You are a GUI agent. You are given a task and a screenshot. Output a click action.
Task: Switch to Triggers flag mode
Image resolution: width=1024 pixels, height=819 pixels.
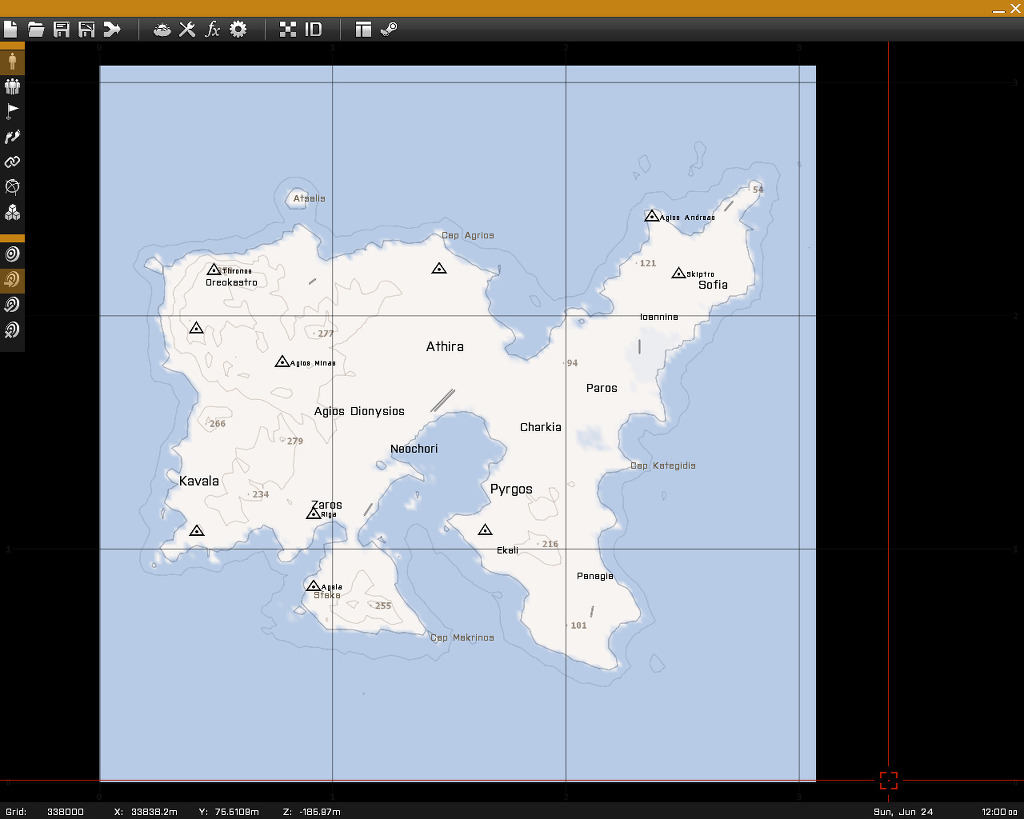[12, 111]
